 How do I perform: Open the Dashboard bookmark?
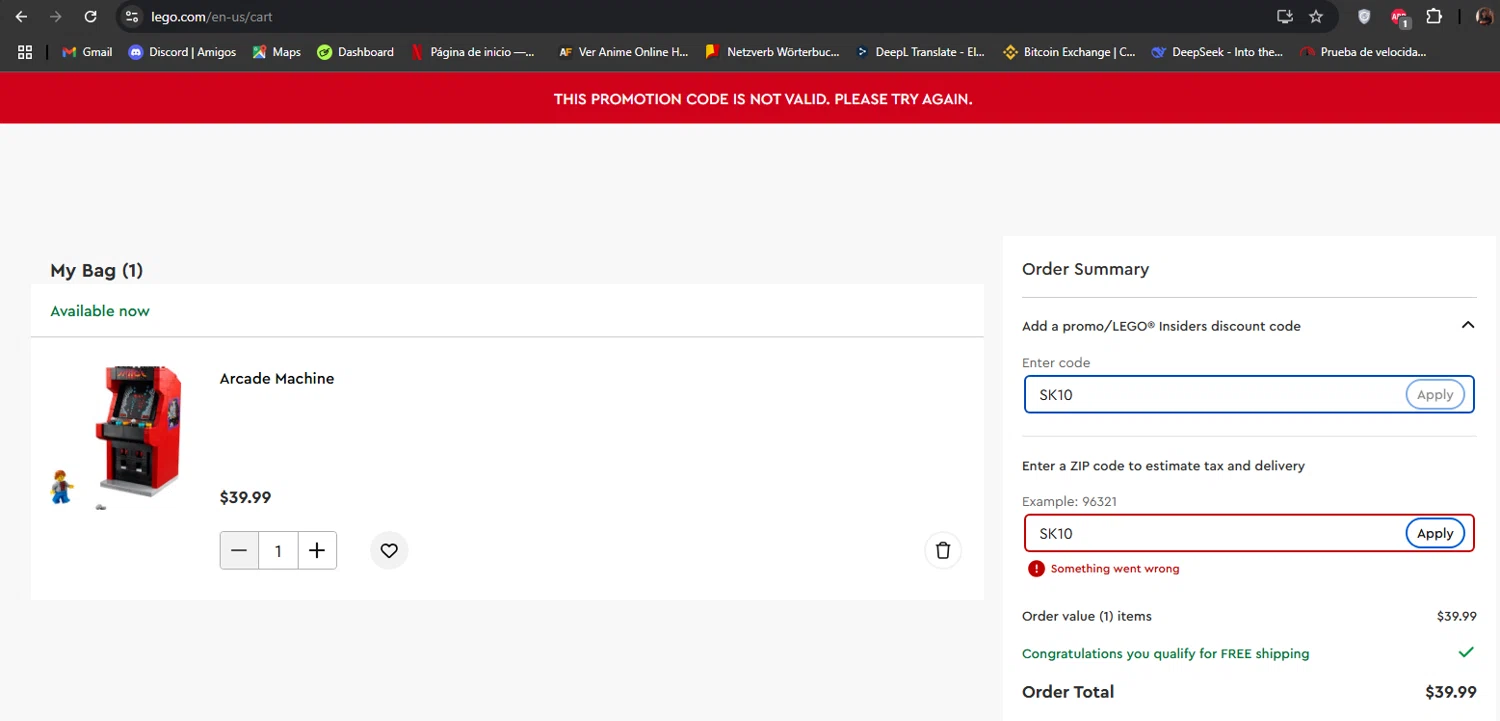pos(355,52)
